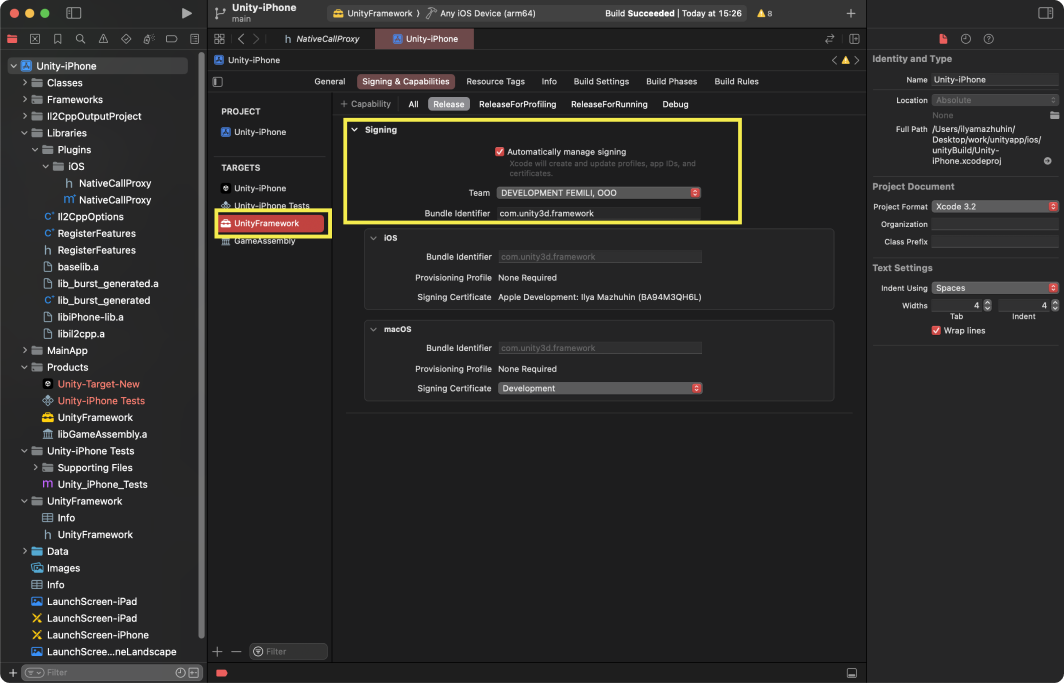Screen dimensions: 1064x683
Task: Open the Quick Help inspector
Action: pos(989,39)
